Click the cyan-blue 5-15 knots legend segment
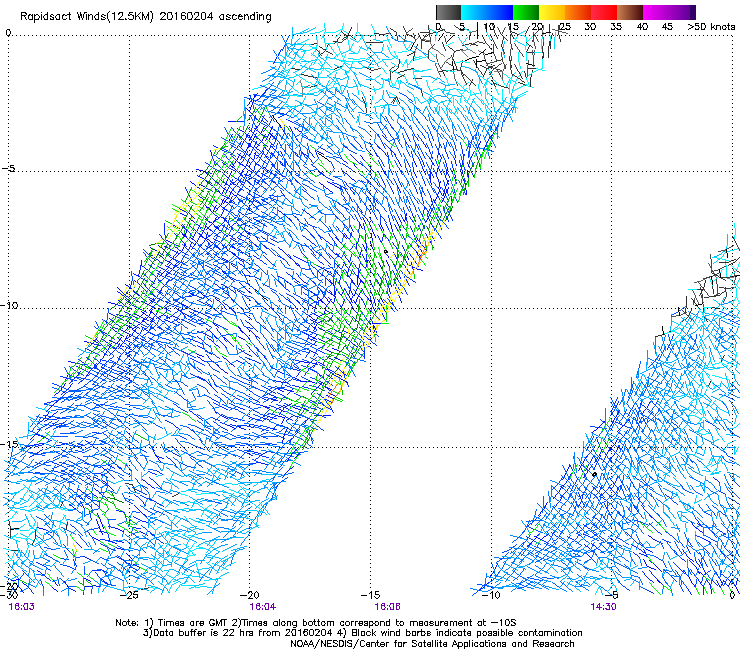Screen dimensions: 740x650 click(x=487, y=12)
